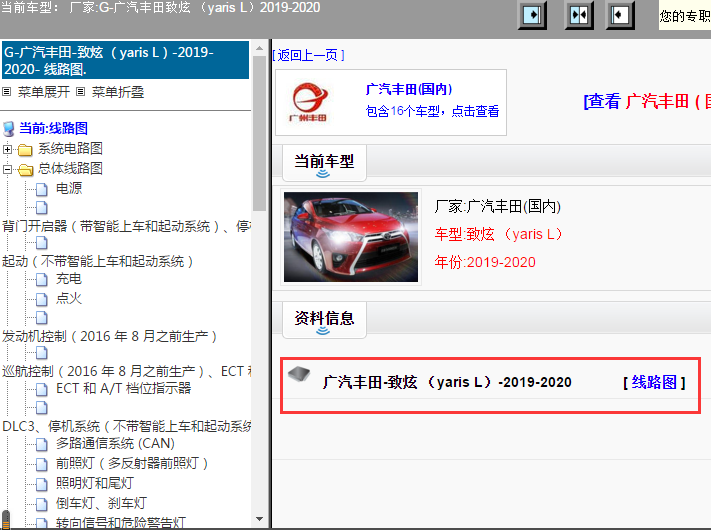
Task: Open the 线路图 link in the info row
Action: point(654,382)
